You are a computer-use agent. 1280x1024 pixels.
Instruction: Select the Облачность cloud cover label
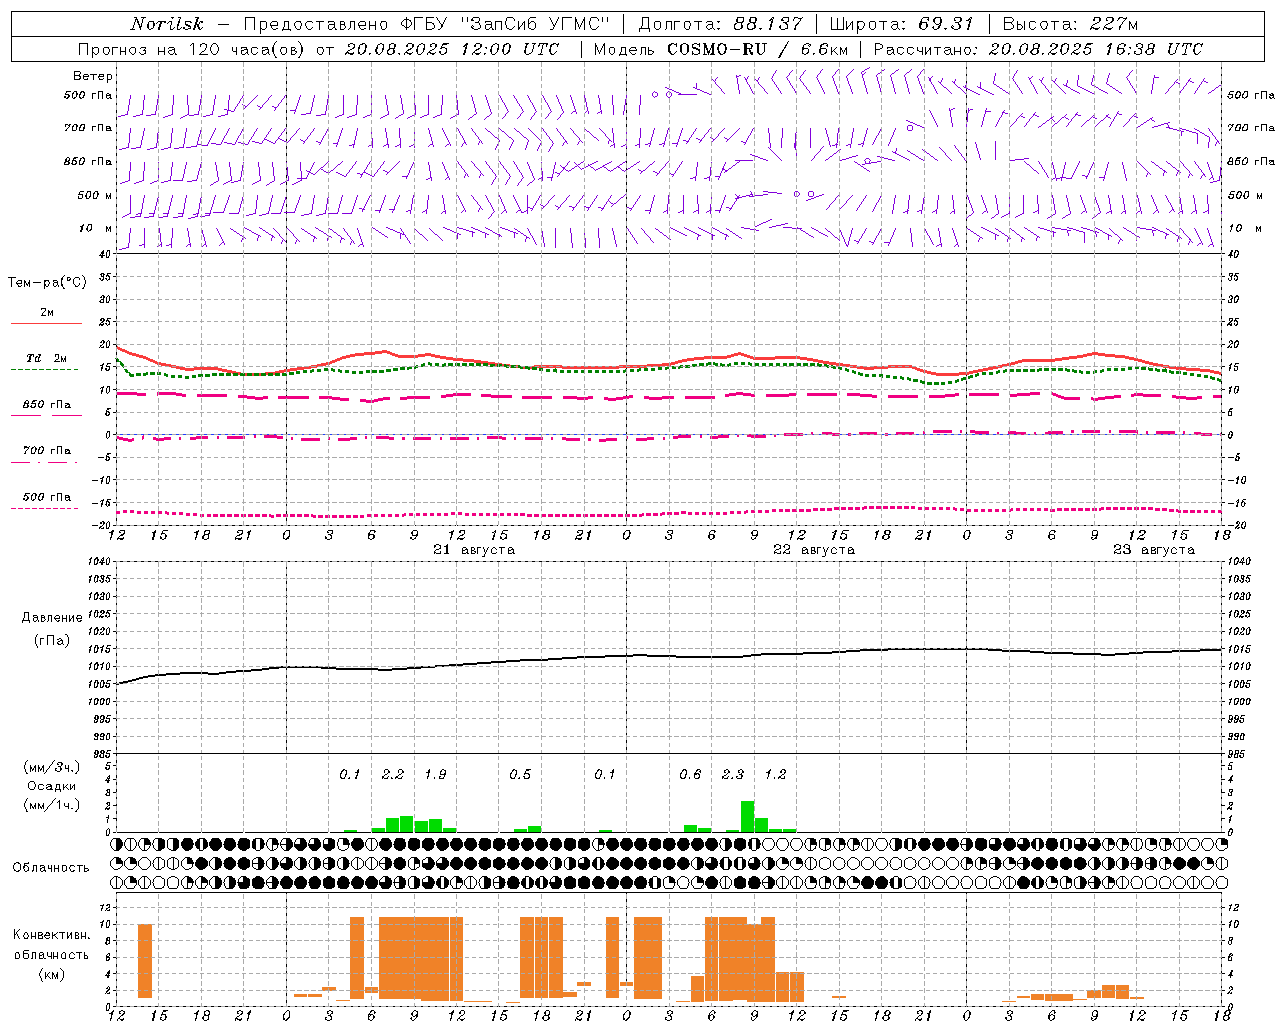coord(51,868)
